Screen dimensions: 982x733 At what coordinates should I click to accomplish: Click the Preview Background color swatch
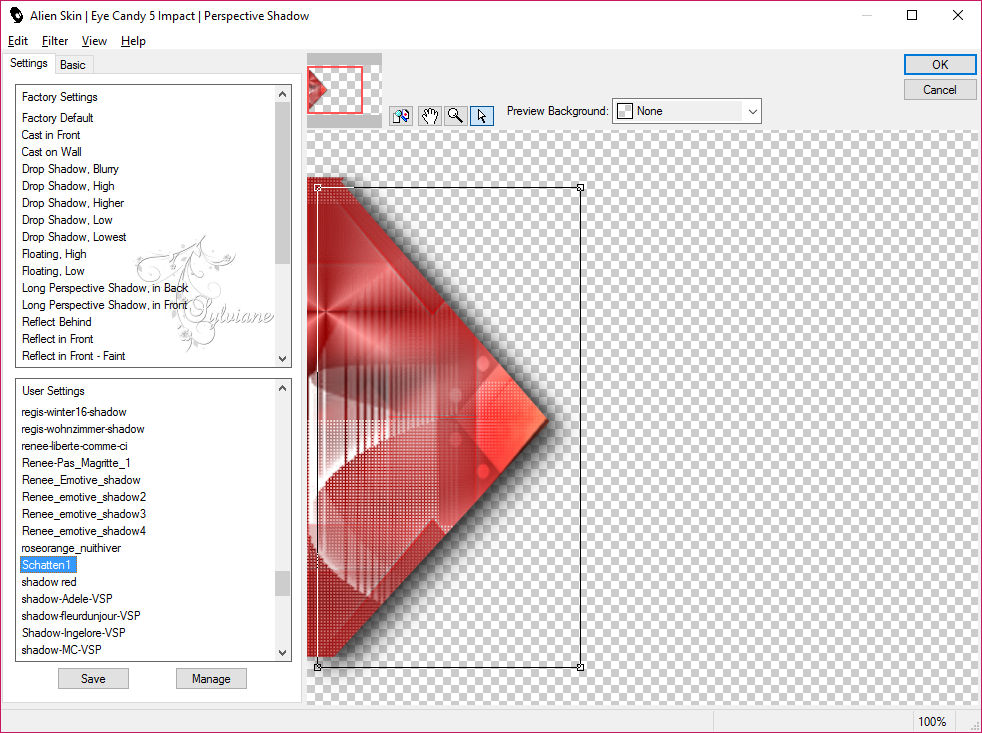(x=624, y=111)
